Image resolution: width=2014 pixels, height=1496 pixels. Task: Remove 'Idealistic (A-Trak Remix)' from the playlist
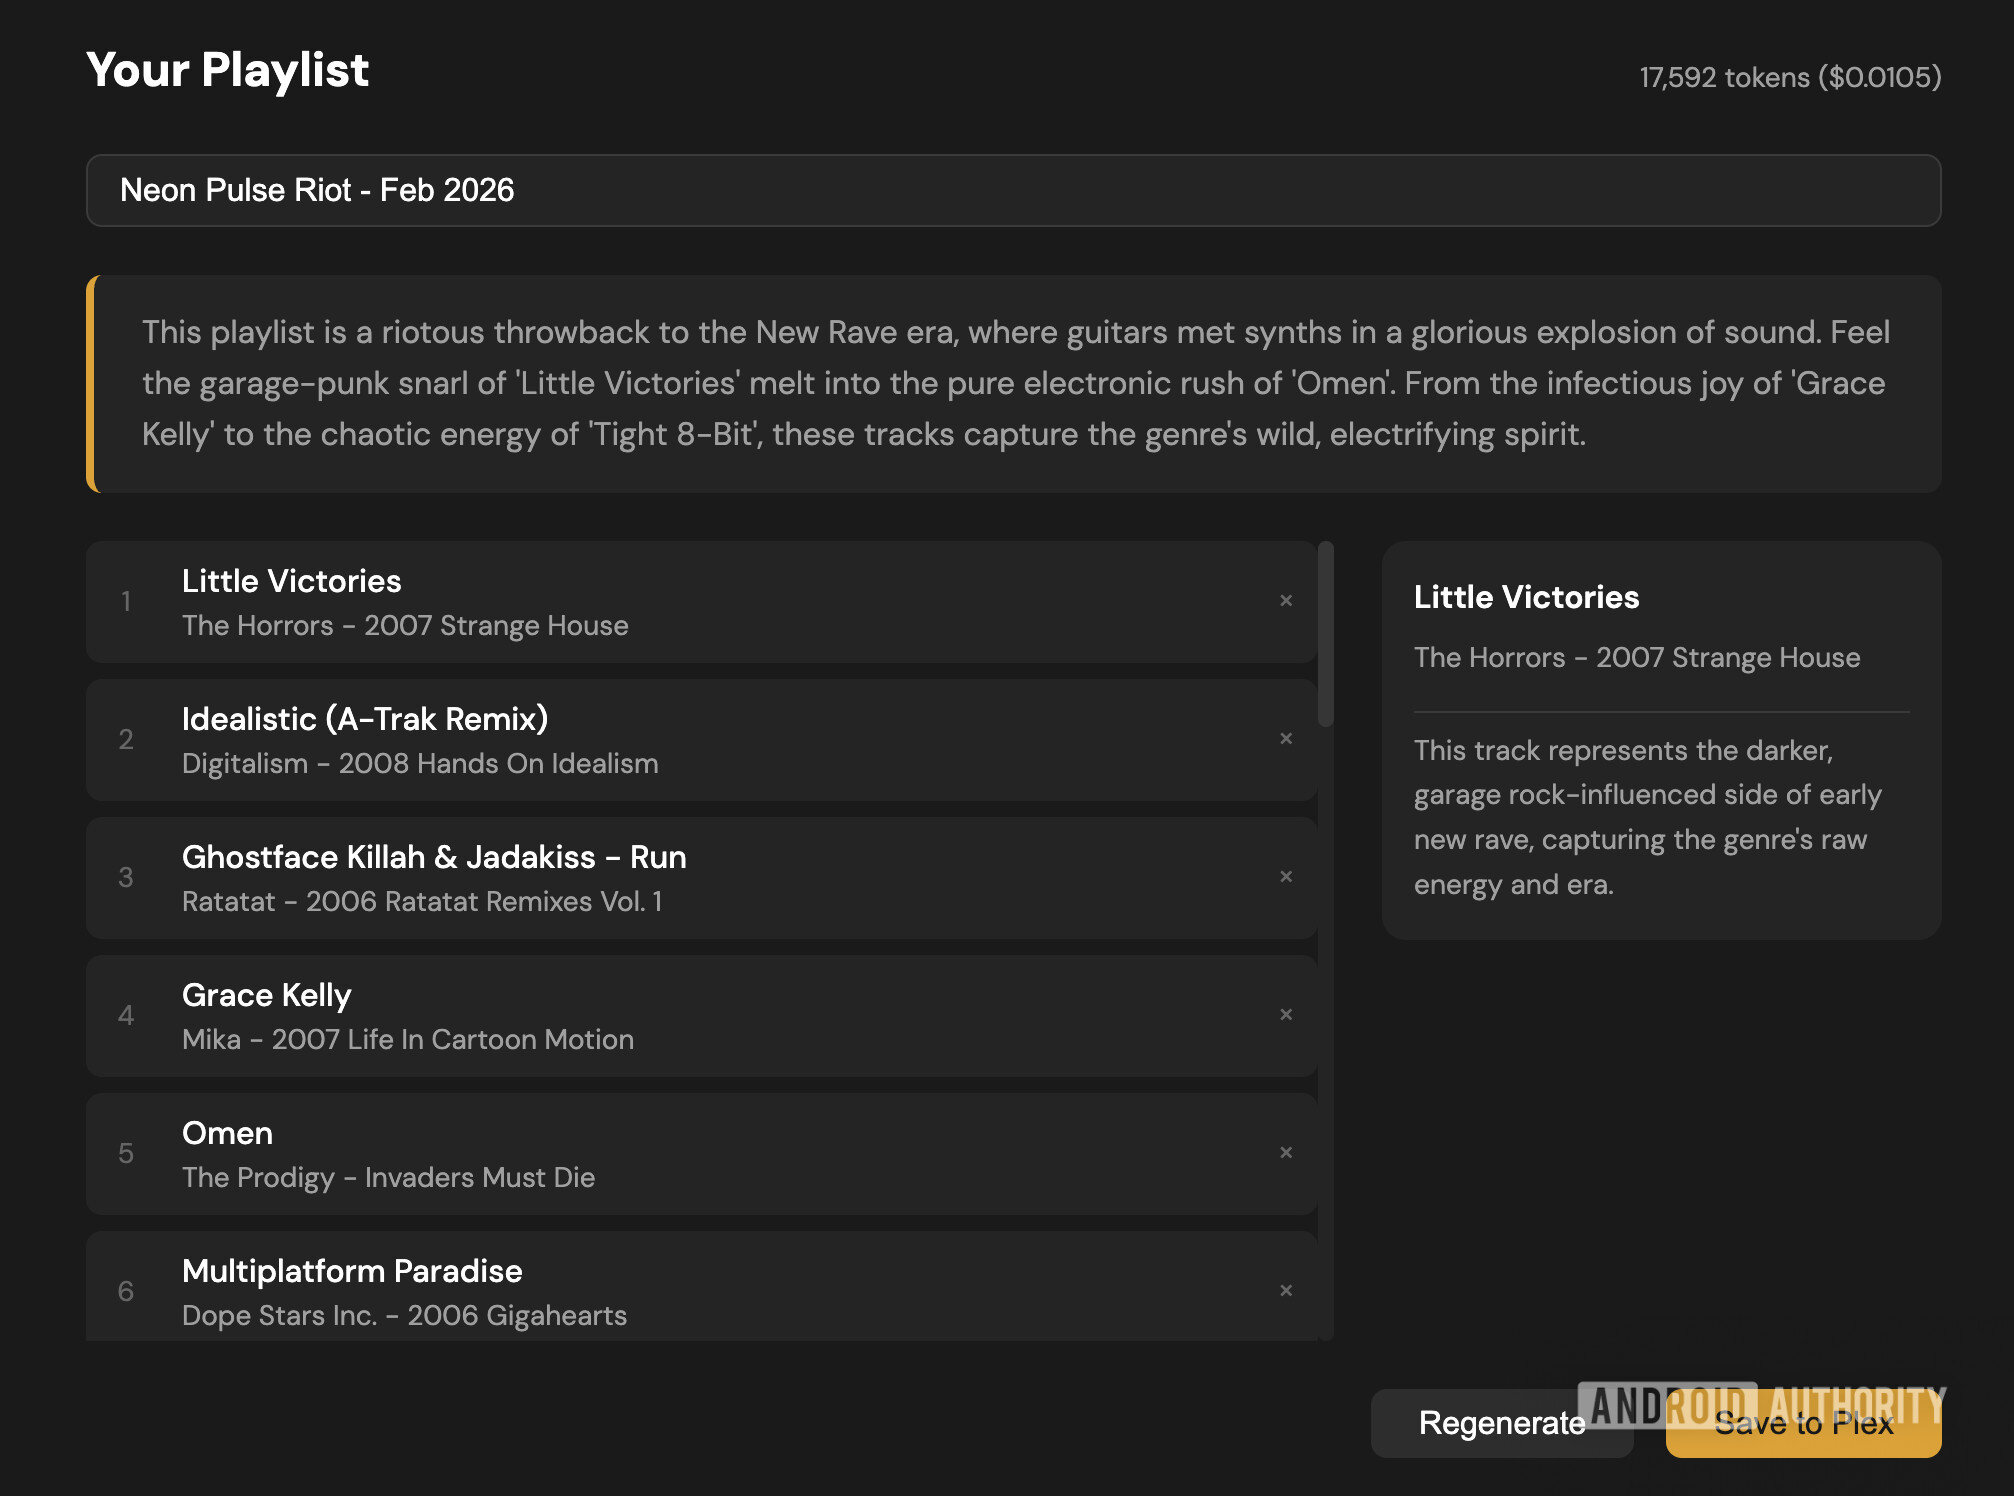pyautogui.click(x=1286, y=739)
